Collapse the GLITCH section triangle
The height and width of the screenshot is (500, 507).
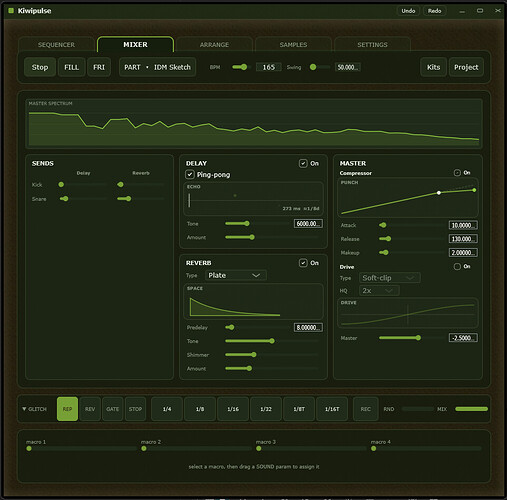[x=24, y=409]
